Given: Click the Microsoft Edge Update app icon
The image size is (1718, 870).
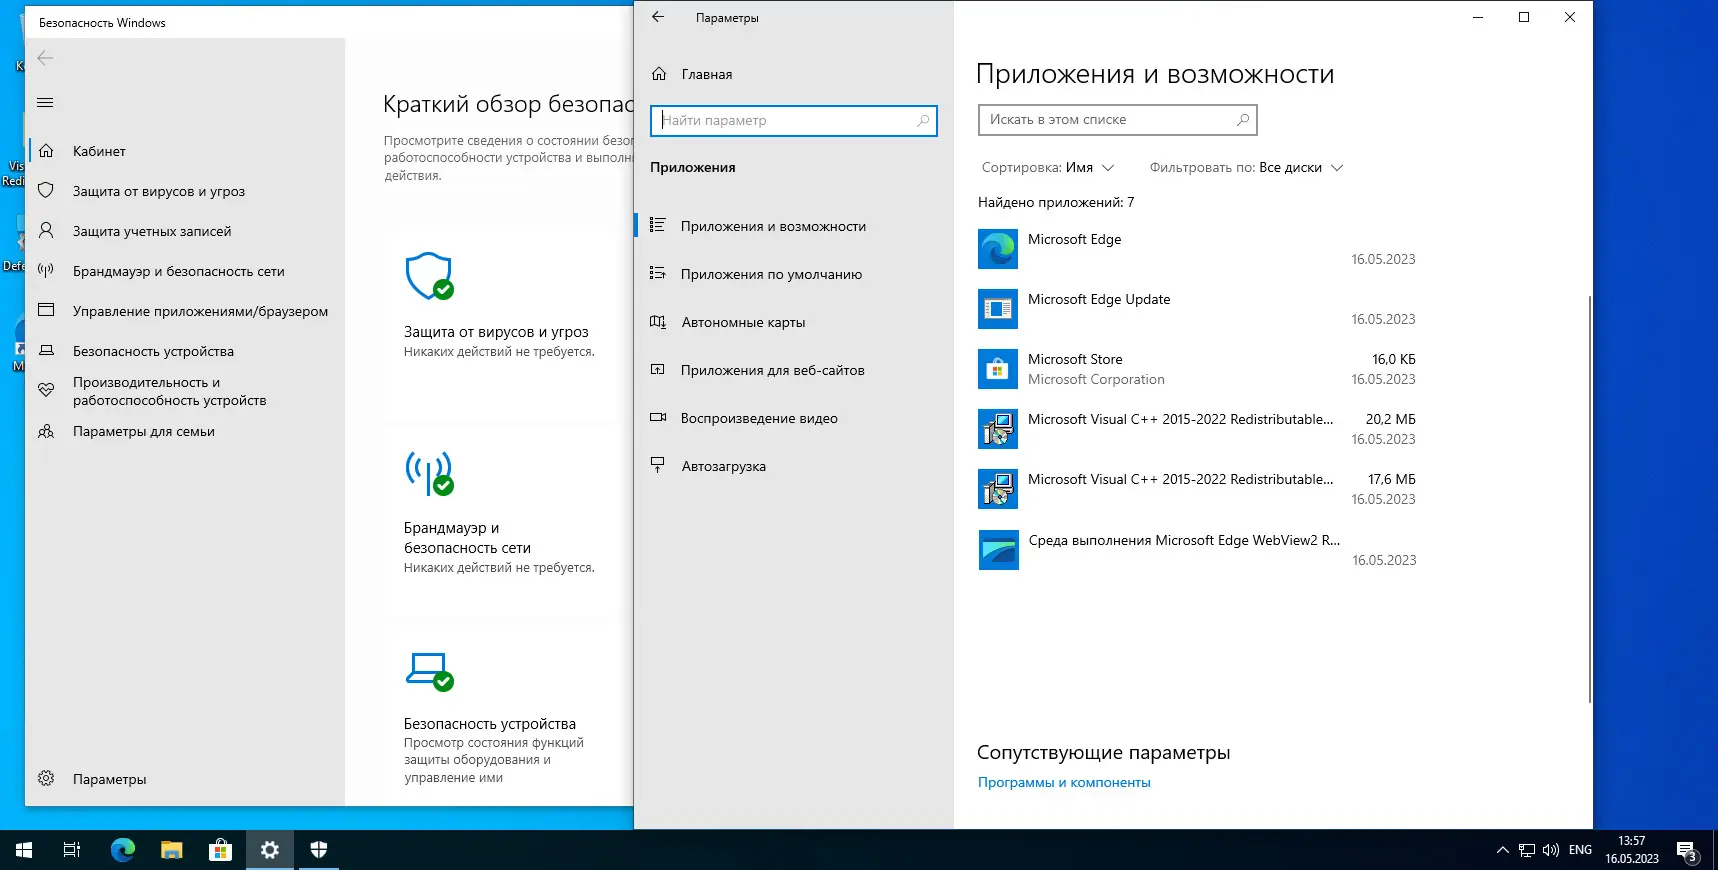Looking at the screenshot, I should click(998, 309).
